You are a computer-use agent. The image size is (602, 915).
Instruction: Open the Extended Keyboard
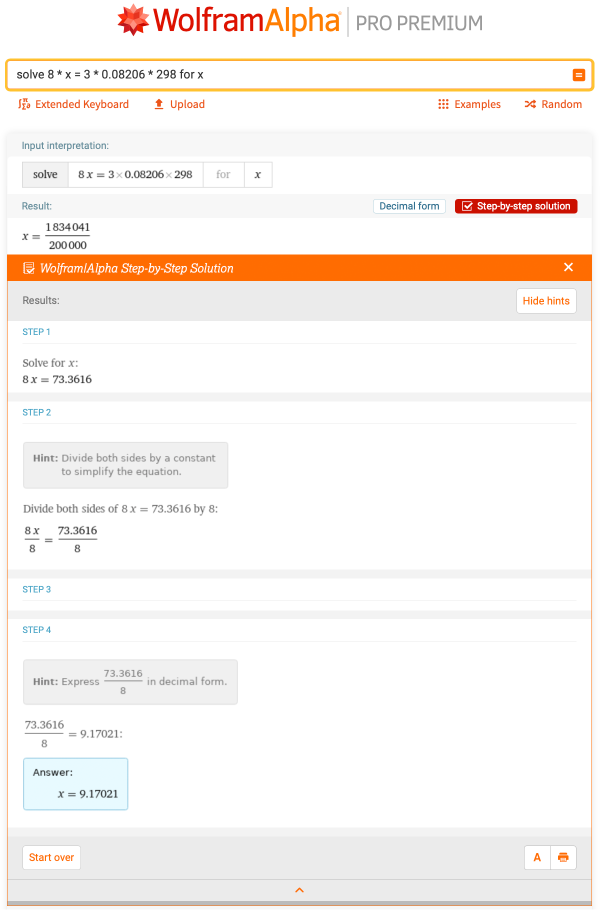coord(74,104)
